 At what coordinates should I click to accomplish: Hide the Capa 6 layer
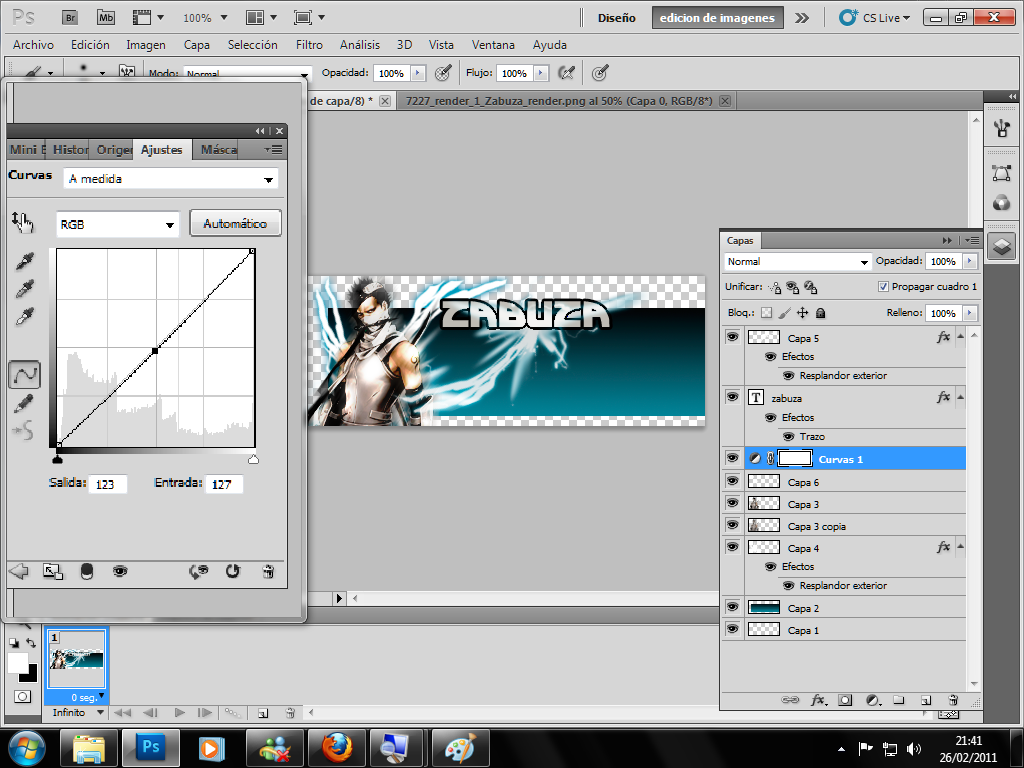[733, 481]
